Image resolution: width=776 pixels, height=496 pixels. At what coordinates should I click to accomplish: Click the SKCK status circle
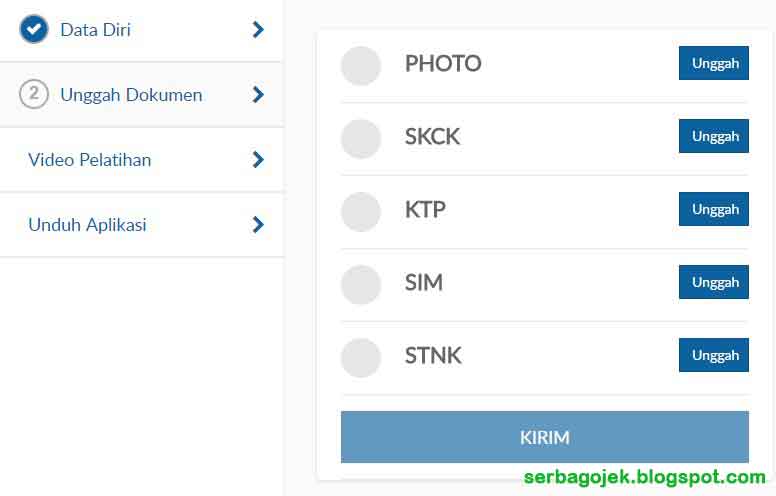click(361, 138)
